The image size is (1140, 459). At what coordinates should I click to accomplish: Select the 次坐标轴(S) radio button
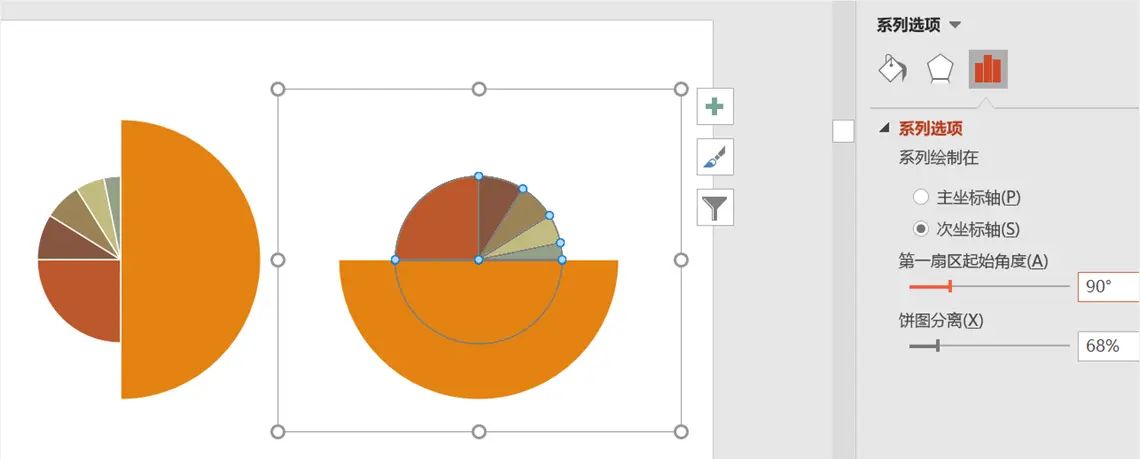[x=921, y=229]
